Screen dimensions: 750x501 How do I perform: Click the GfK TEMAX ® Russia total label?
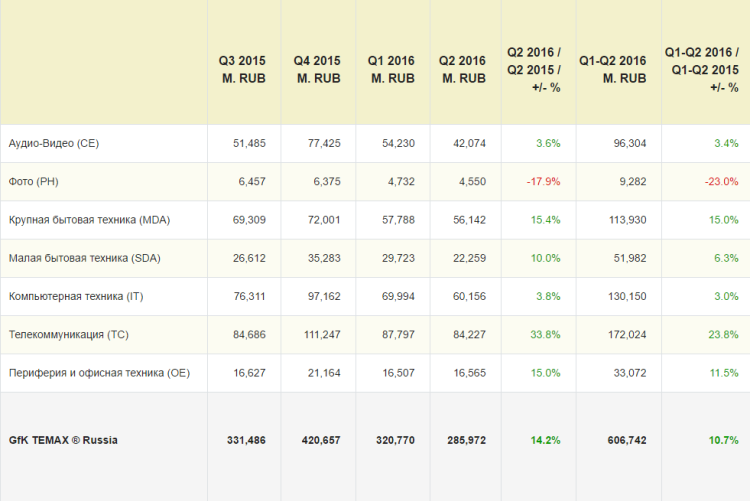coord(63,440)
